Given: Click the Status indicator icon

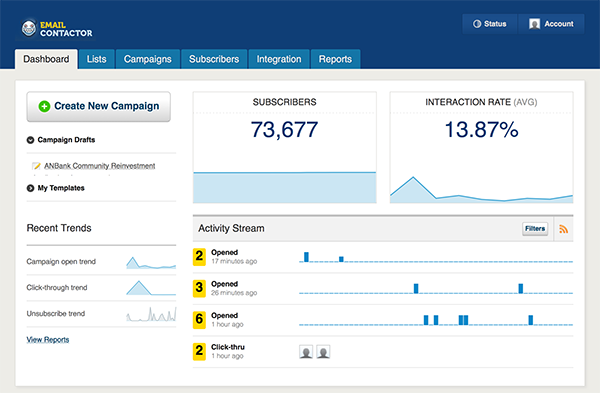Looking at the screenshot, I should [x=477, y=24].
